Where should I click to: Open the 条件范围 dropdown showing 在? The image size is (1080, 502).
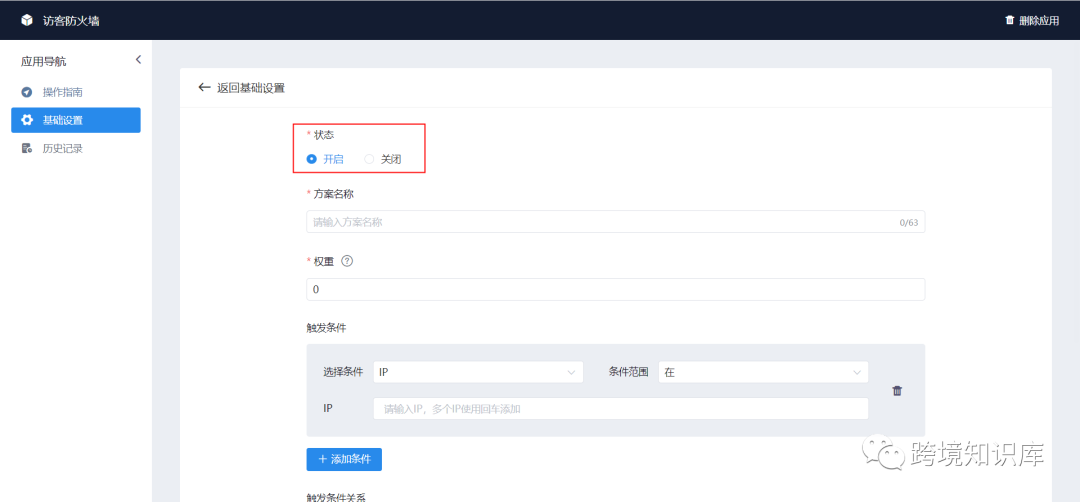763,372
